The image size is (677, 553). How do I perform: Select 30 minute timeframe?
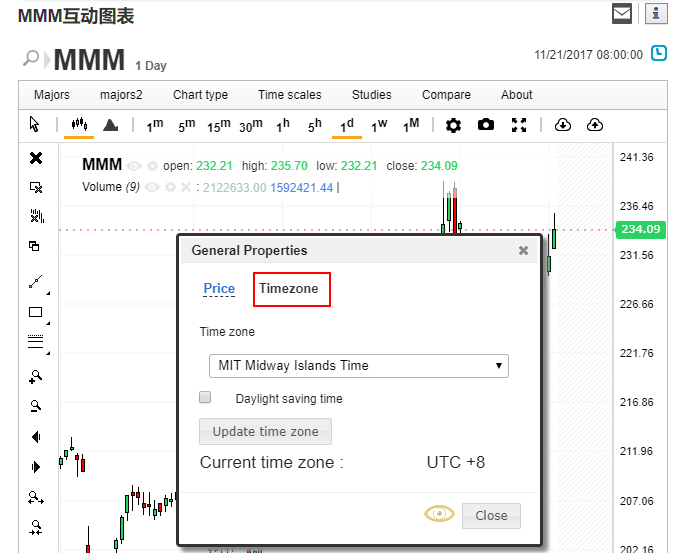pos(251,125)
